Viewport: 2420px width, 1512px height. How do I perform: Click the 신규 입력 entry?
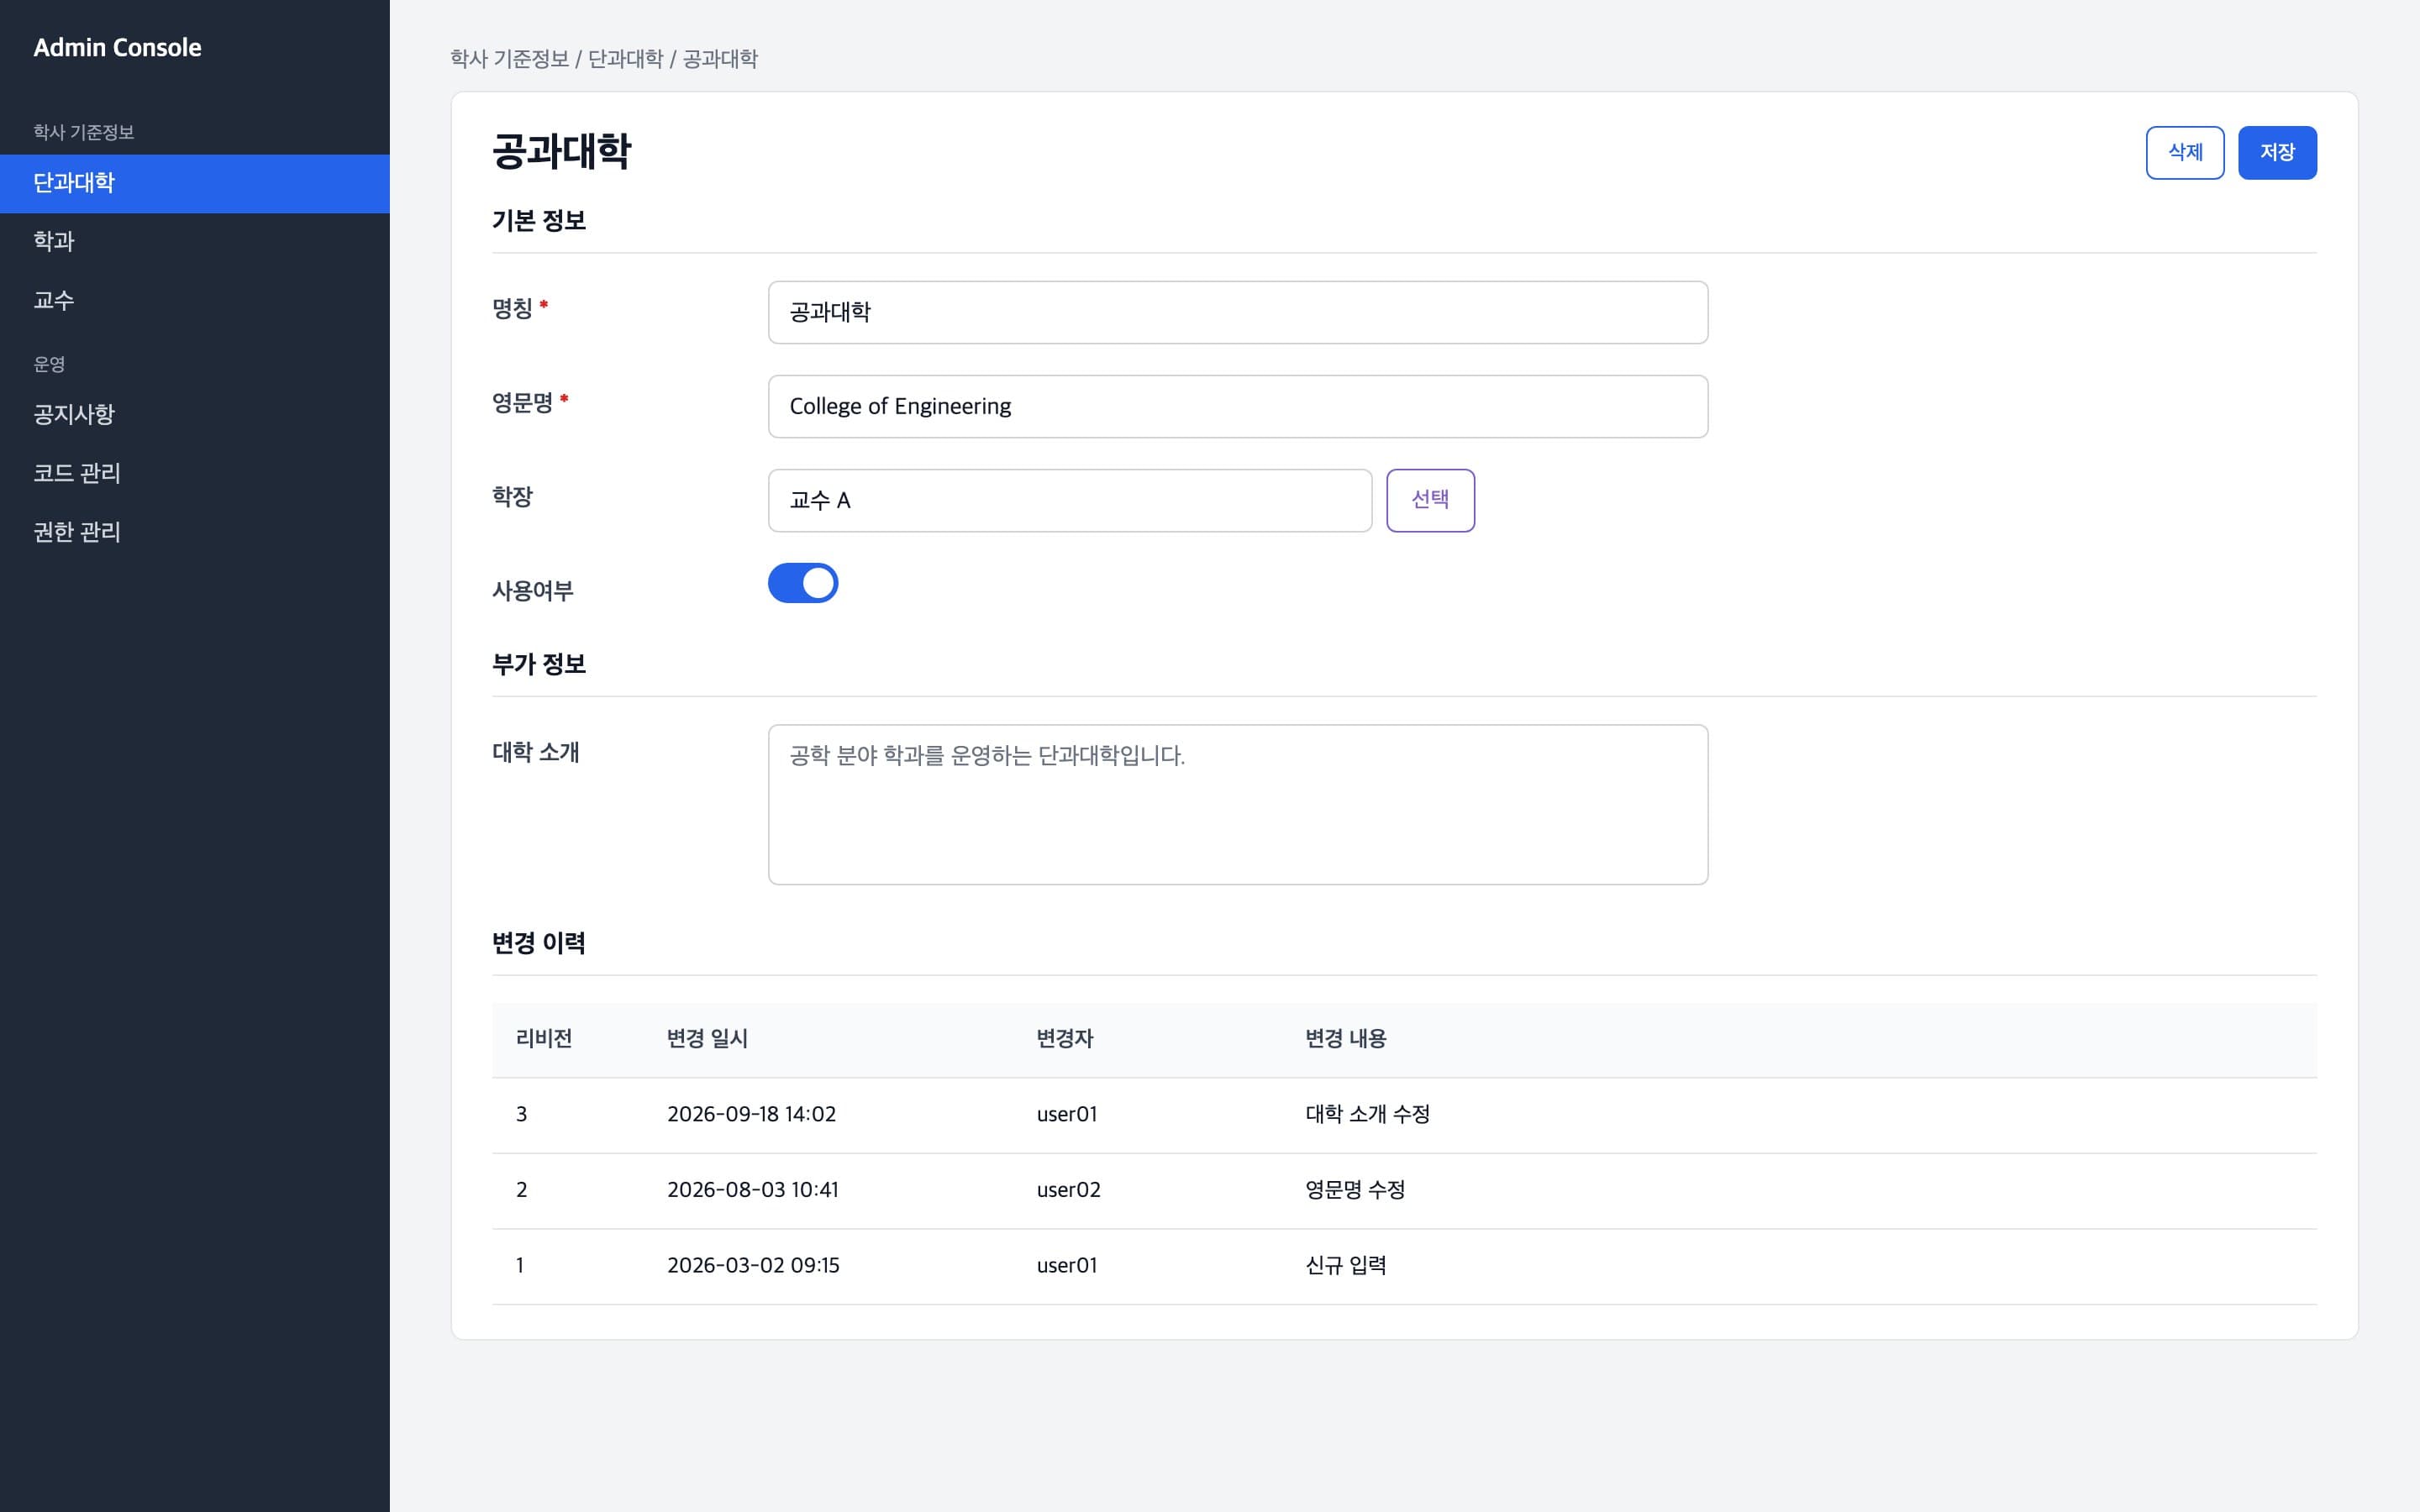click(x=1345, y=1265)
